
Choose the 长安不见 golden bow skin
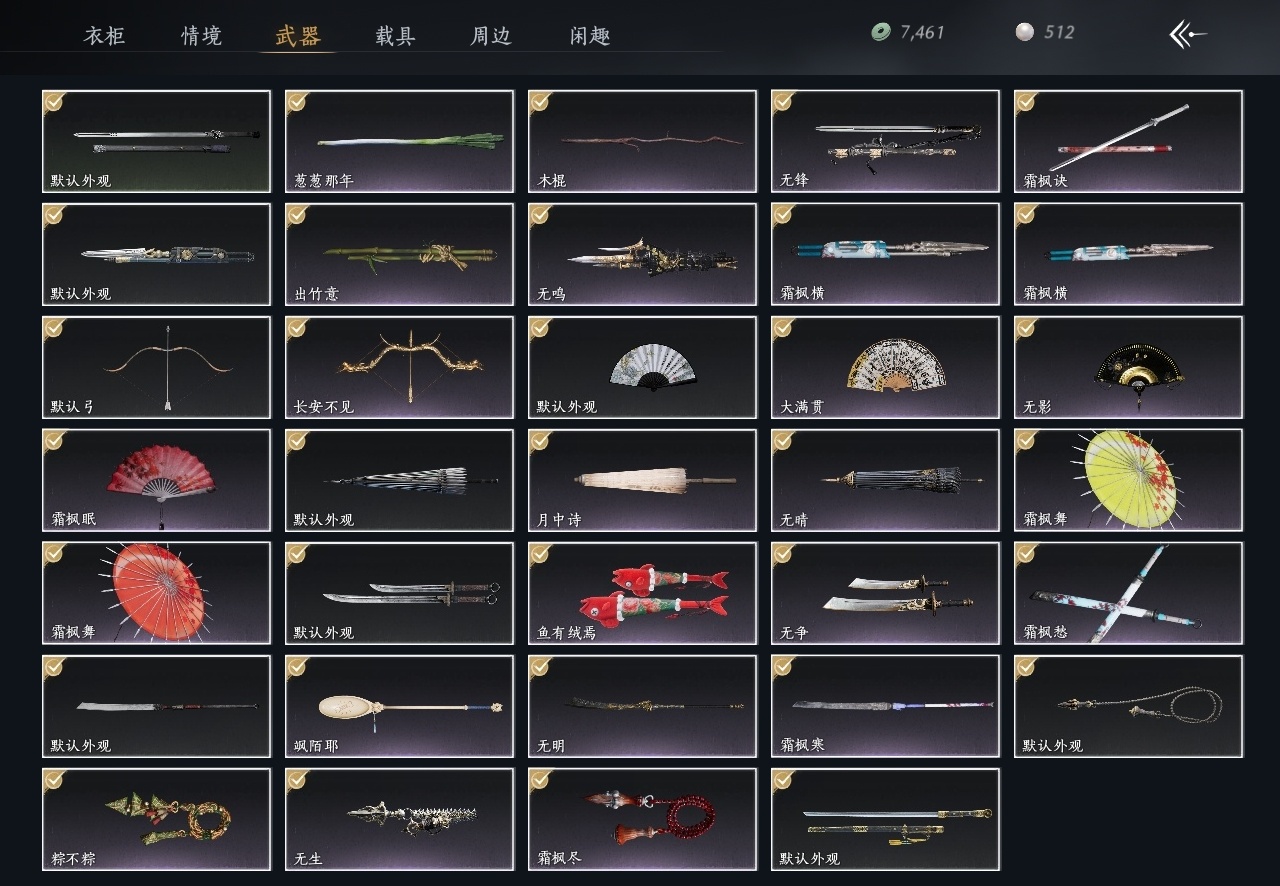(x=400, y=367)
